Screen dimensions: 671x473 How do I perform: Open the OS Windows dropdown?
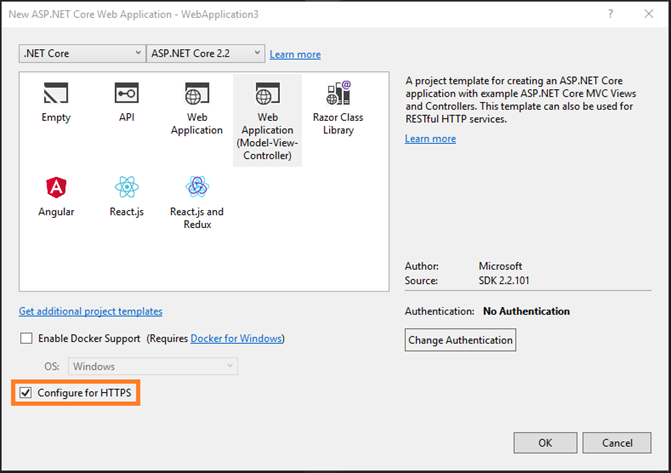[153, 366]
